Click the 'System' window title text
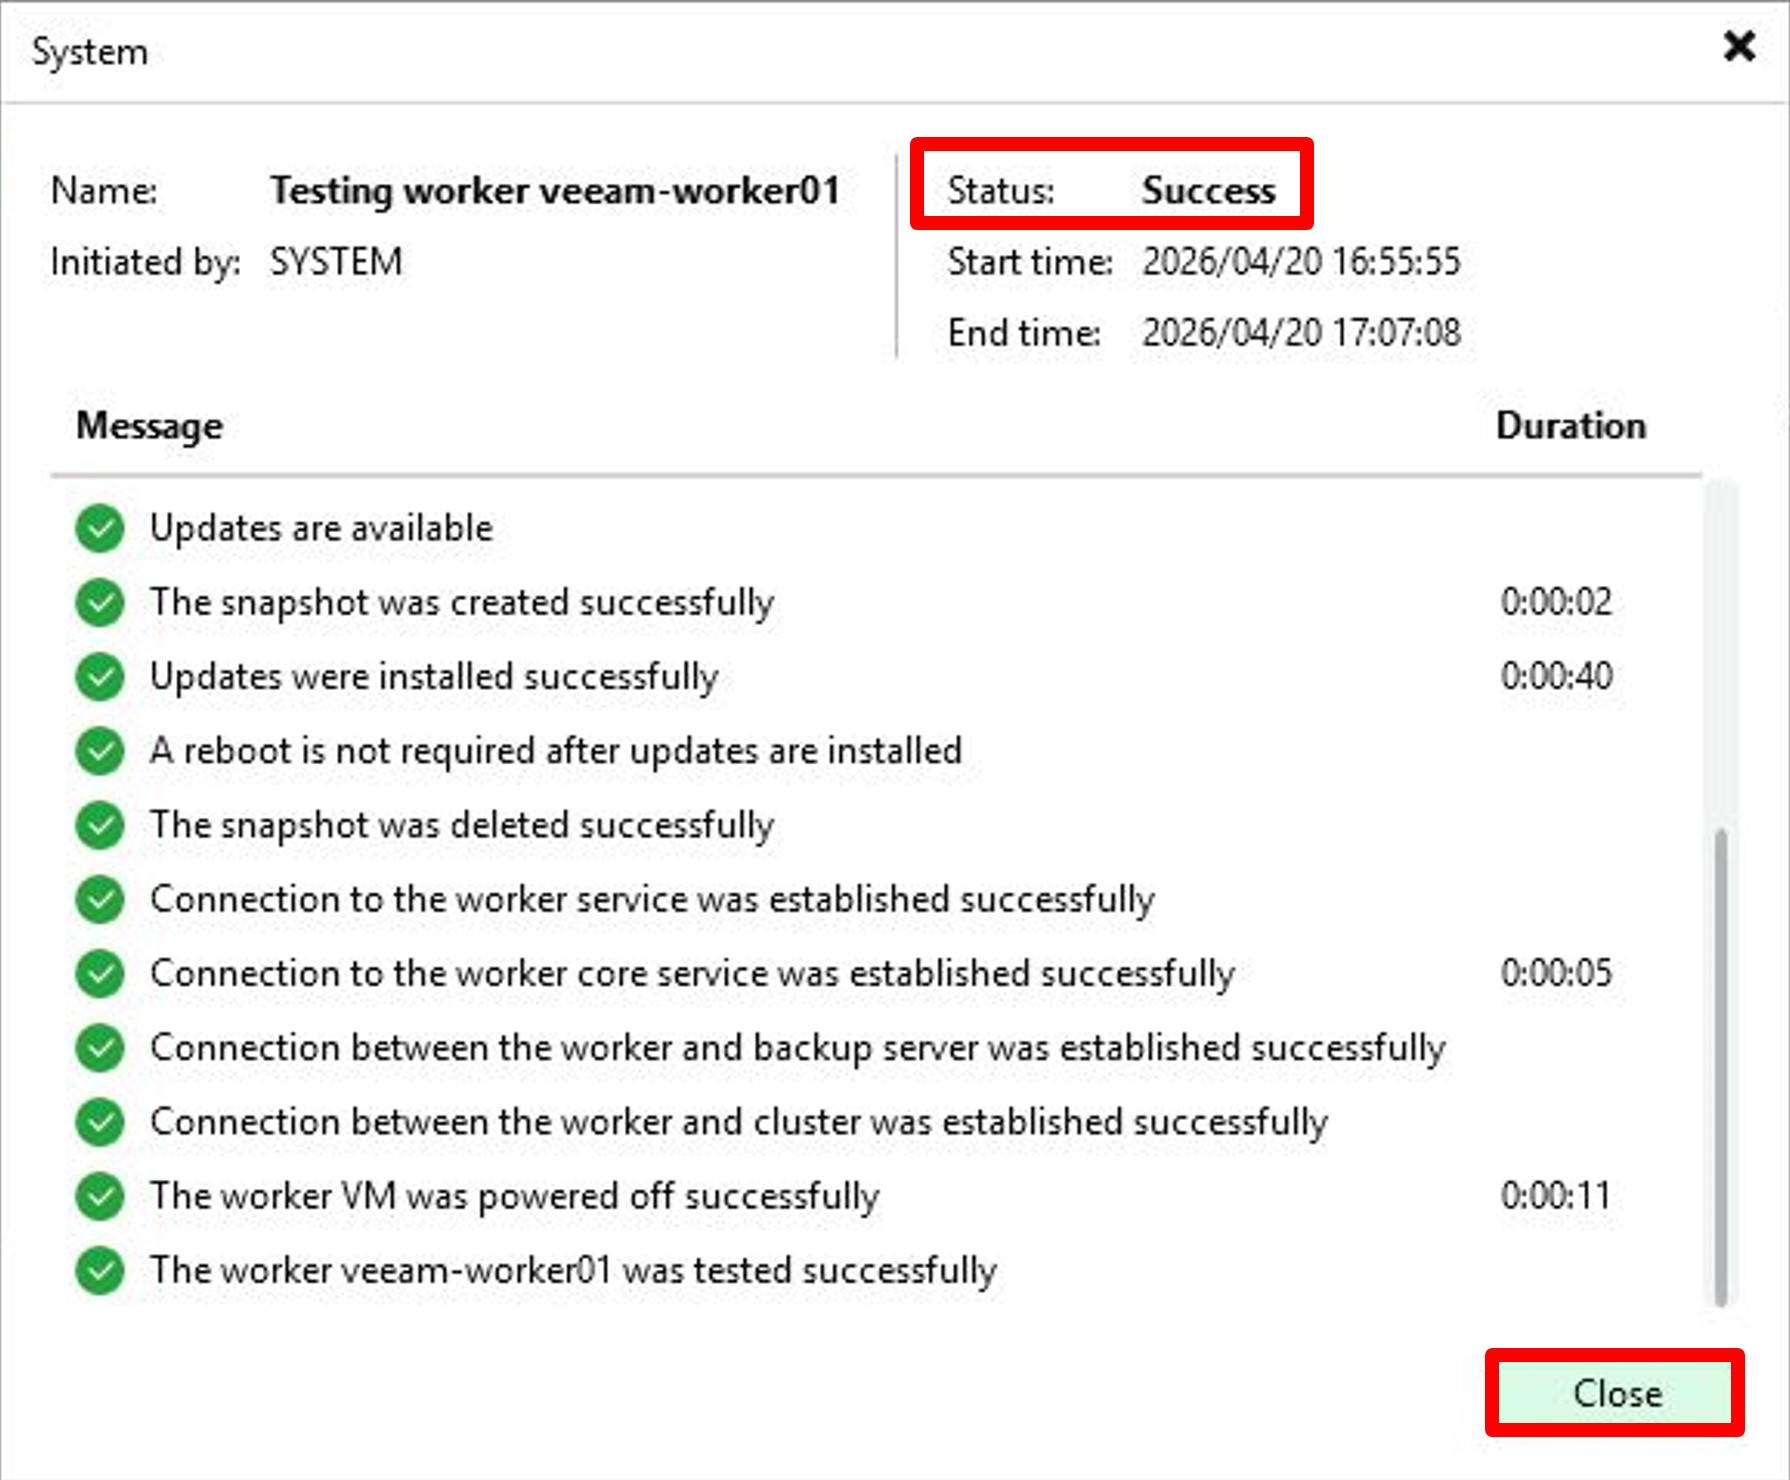This screenshot has width=1790, height=1480. [90, 52]
